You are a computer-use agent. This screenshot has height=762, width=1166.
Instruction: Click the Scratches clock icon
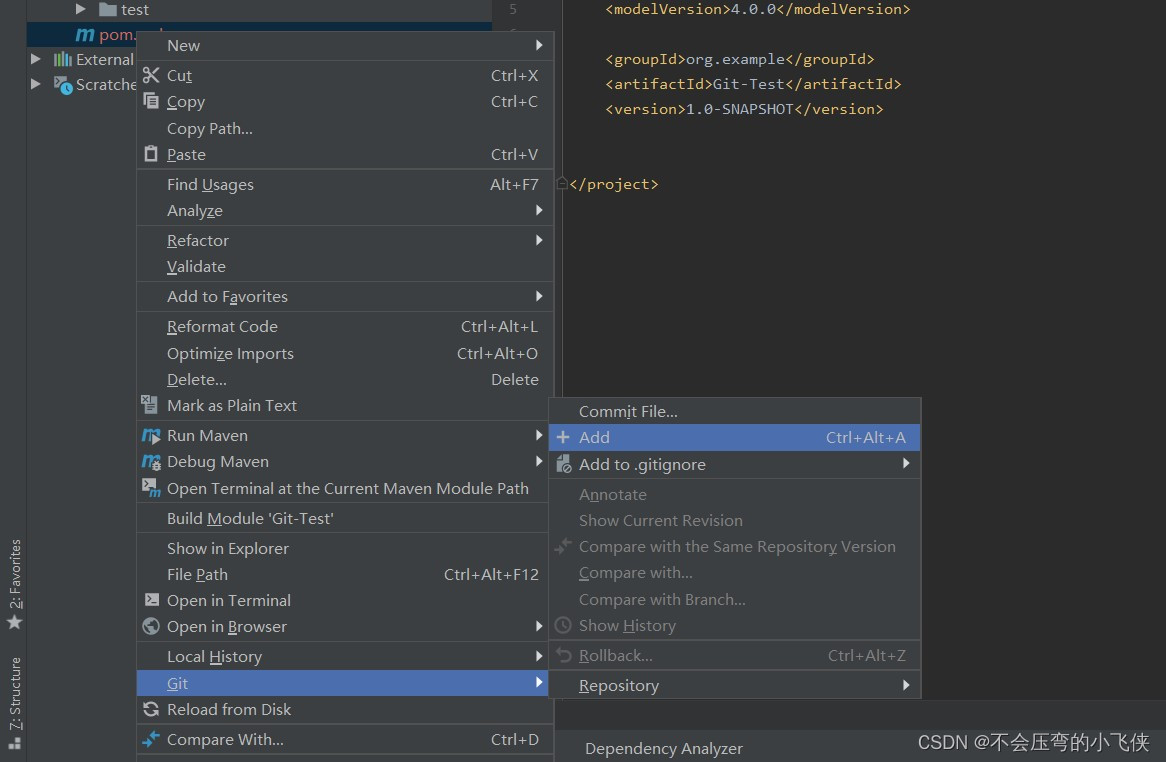(x=63, y=85)
